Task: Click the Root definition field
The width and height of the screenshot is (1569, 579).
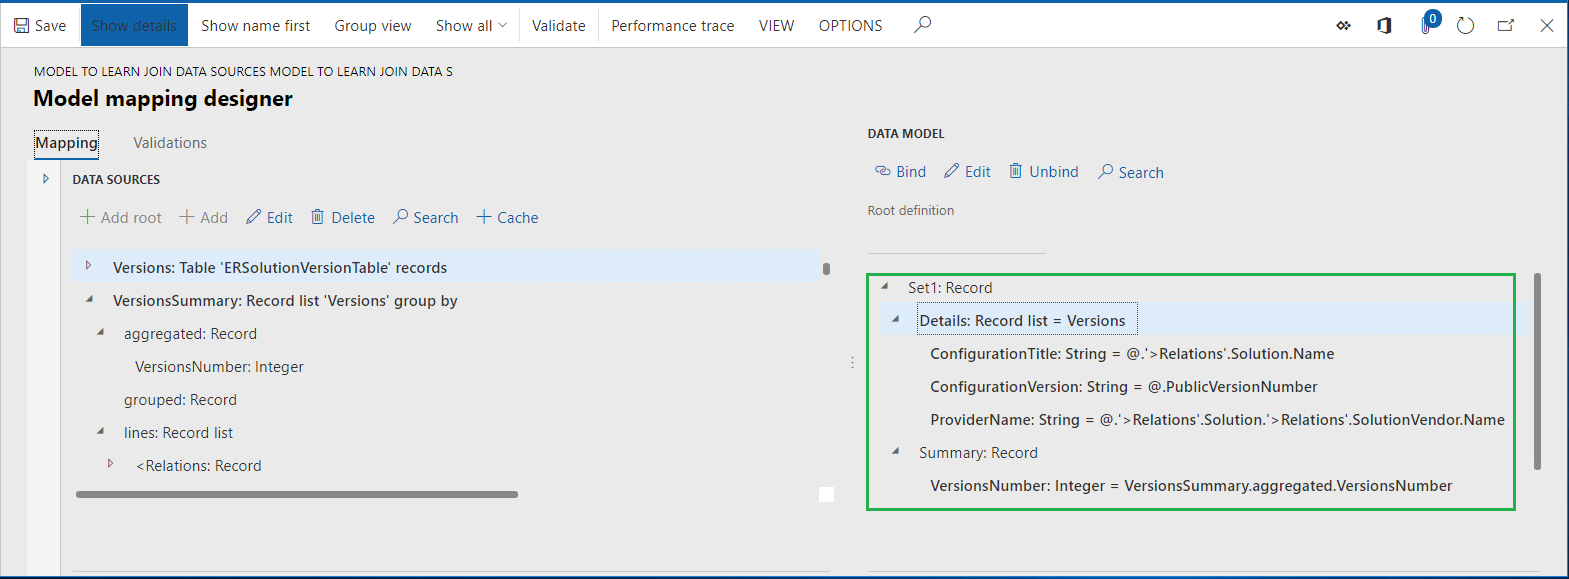Action: [957, 240]
